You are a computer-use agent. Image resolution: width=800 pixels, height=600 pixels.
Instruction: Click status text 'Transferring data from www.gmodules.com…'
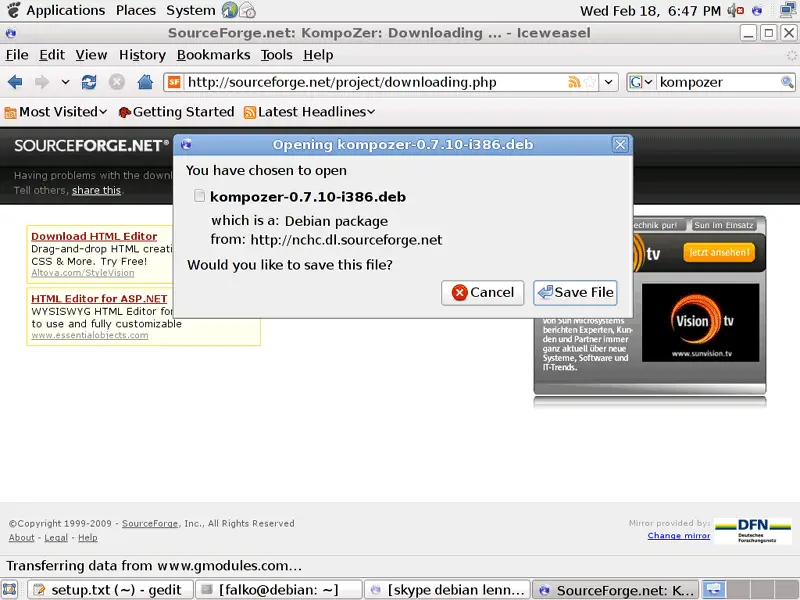point(154,566)
